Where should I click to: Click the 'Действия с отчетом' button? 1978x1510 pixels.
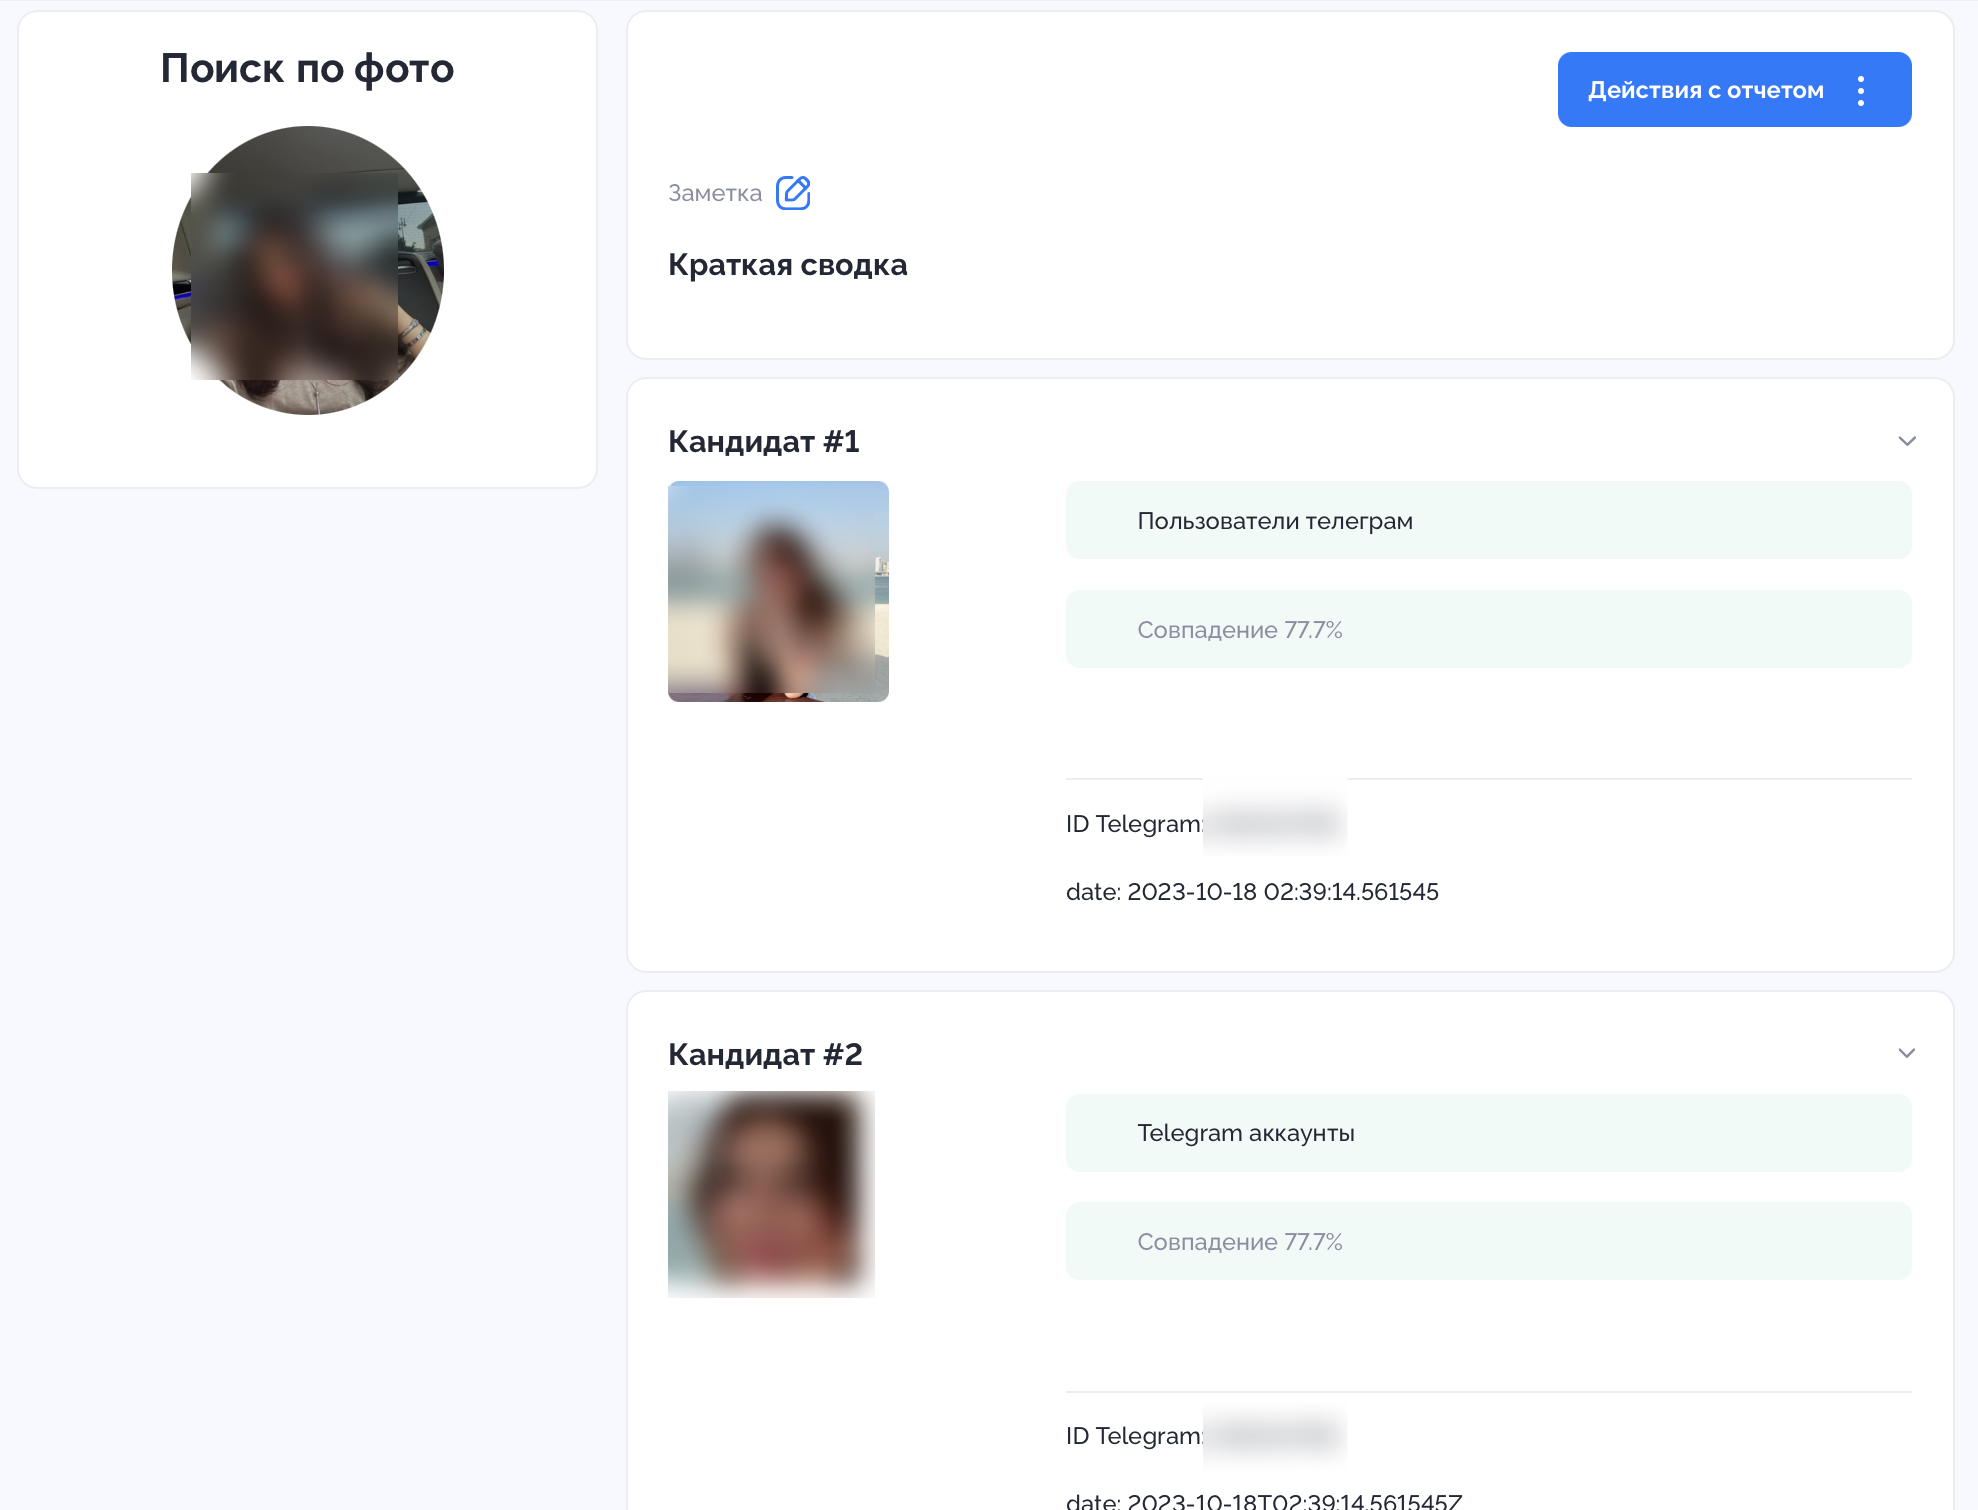pyautogui.click(x=1704, y=90)
